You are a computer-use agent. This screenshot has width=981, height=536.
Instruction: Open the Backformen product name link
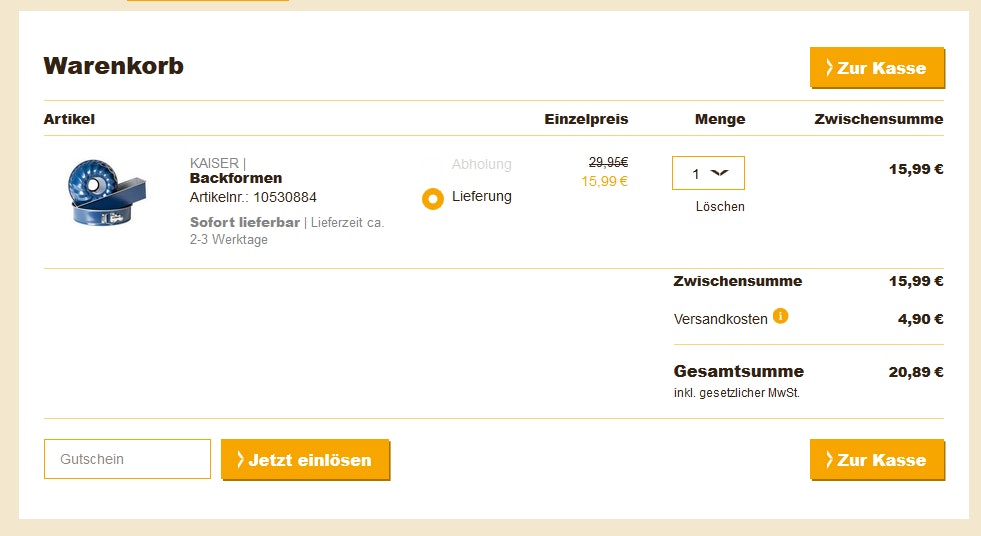tap(236, 178)
